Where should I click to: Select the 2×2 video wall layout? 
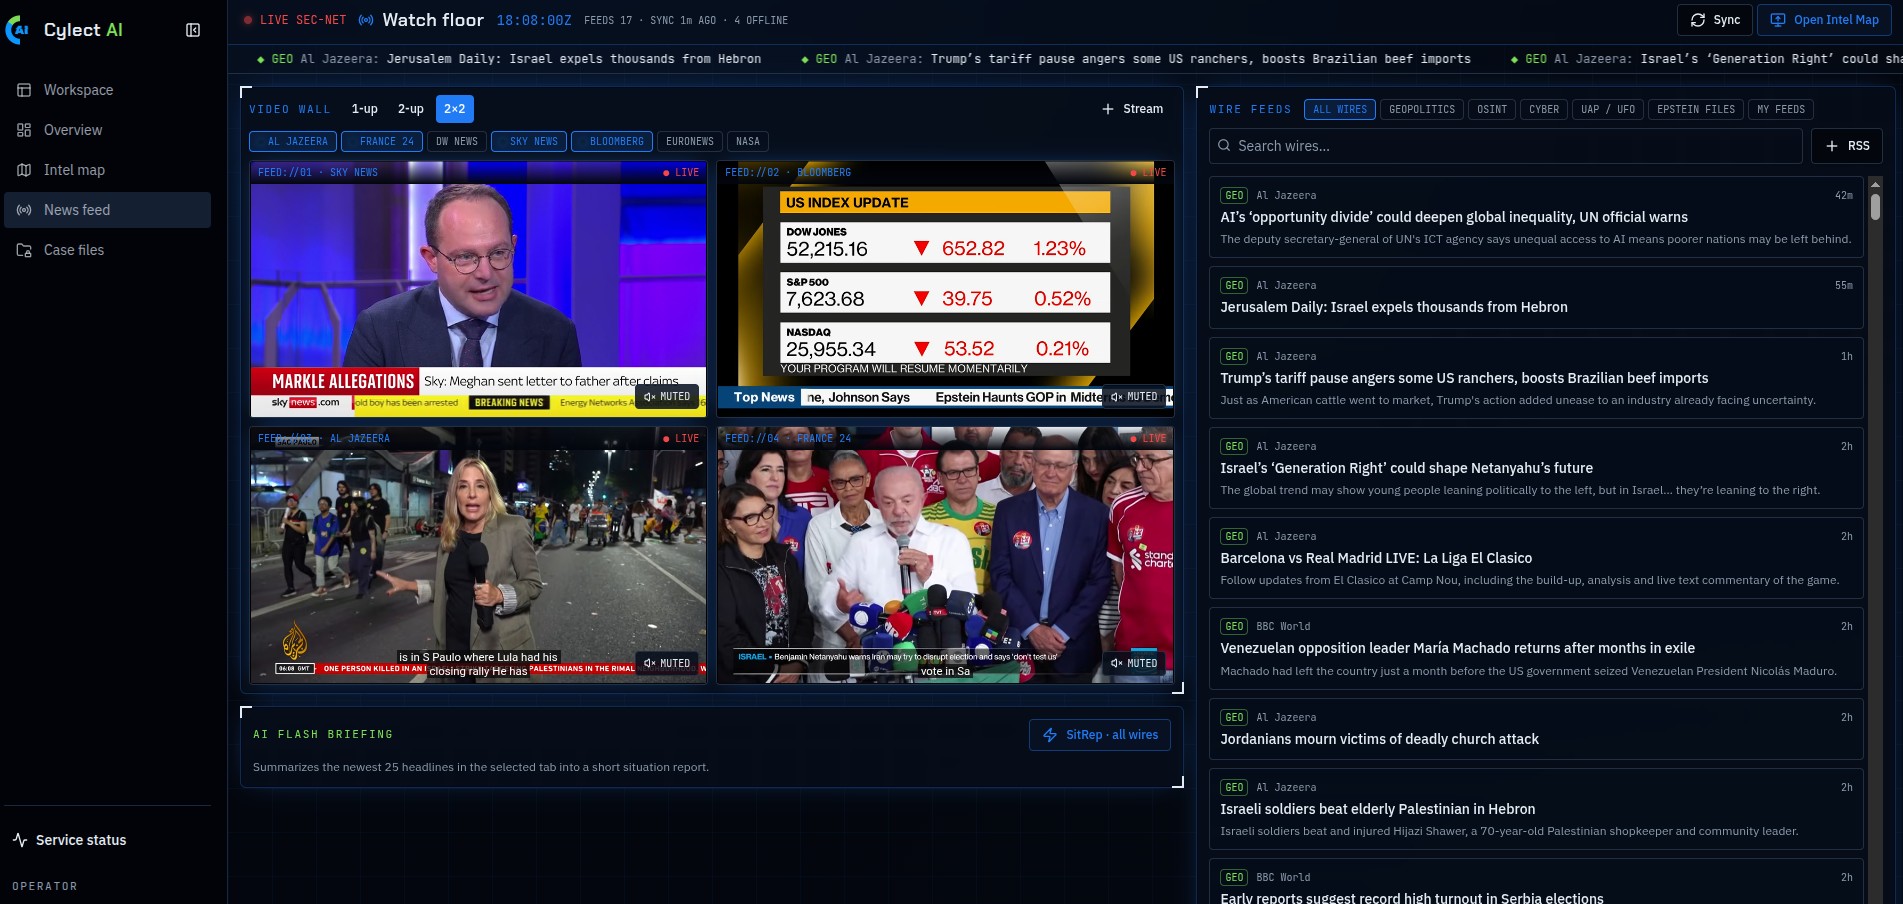(455, 109)
